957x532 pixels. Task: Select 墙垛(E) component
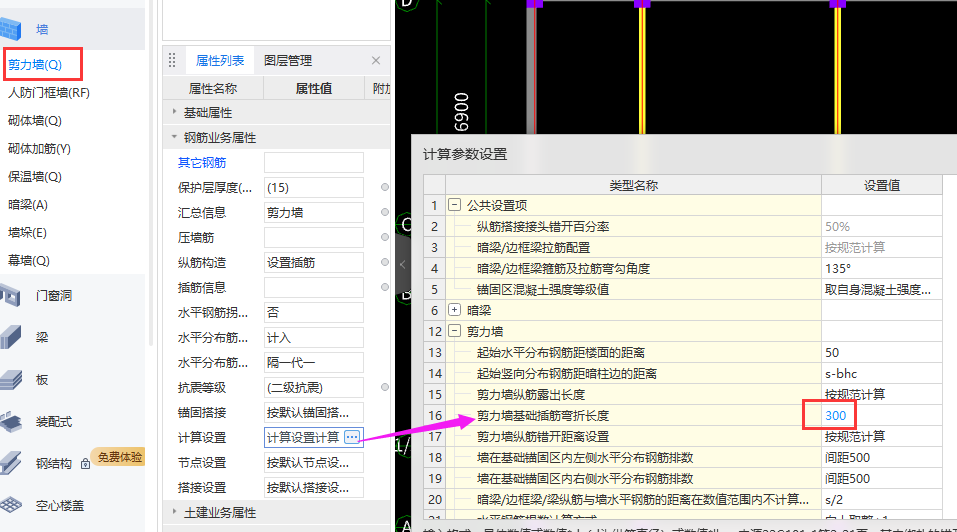click(x=27, y=233)
